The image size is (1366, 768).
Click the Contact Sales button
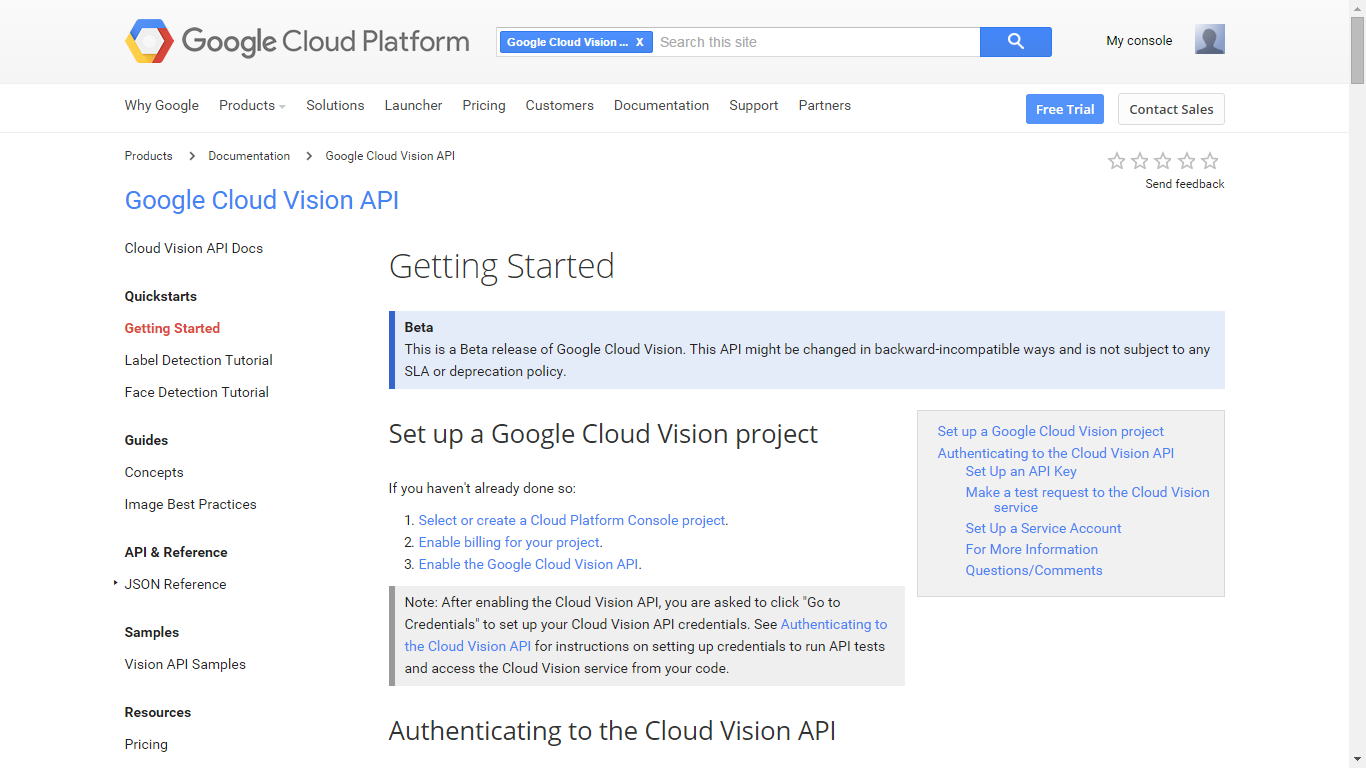[x=1171, y=109]
